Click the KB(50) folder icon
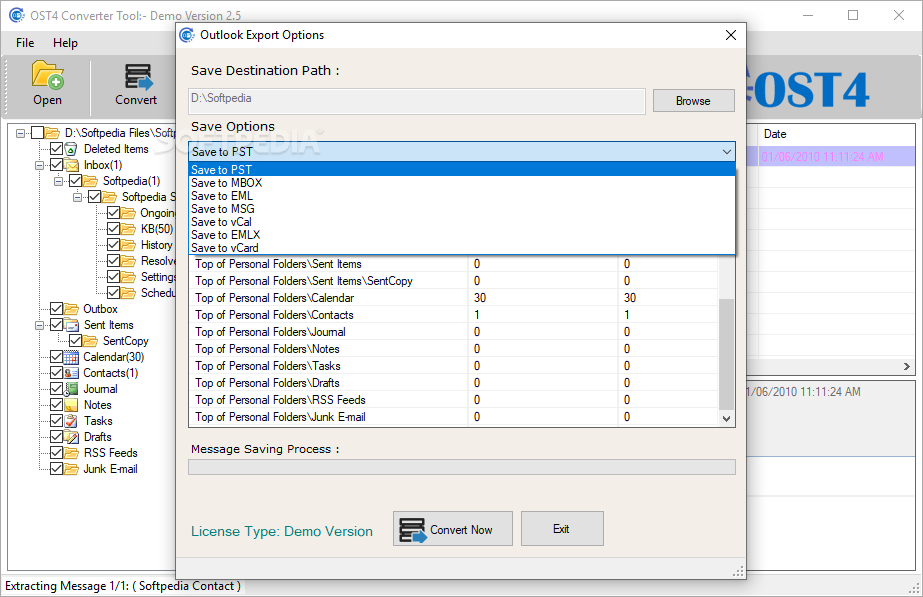Image resolution: width=923 pixels, height=597 pixels. coord(128,229)
